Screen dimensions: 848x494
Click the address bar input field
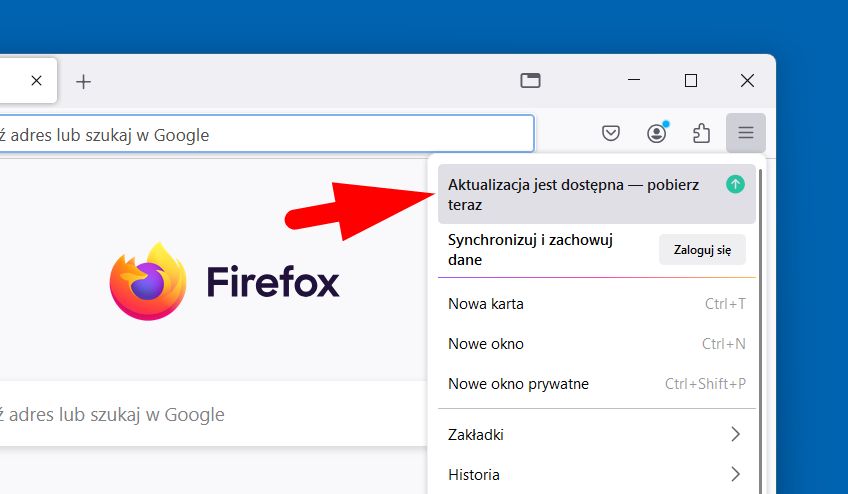(x=267, y=134)
